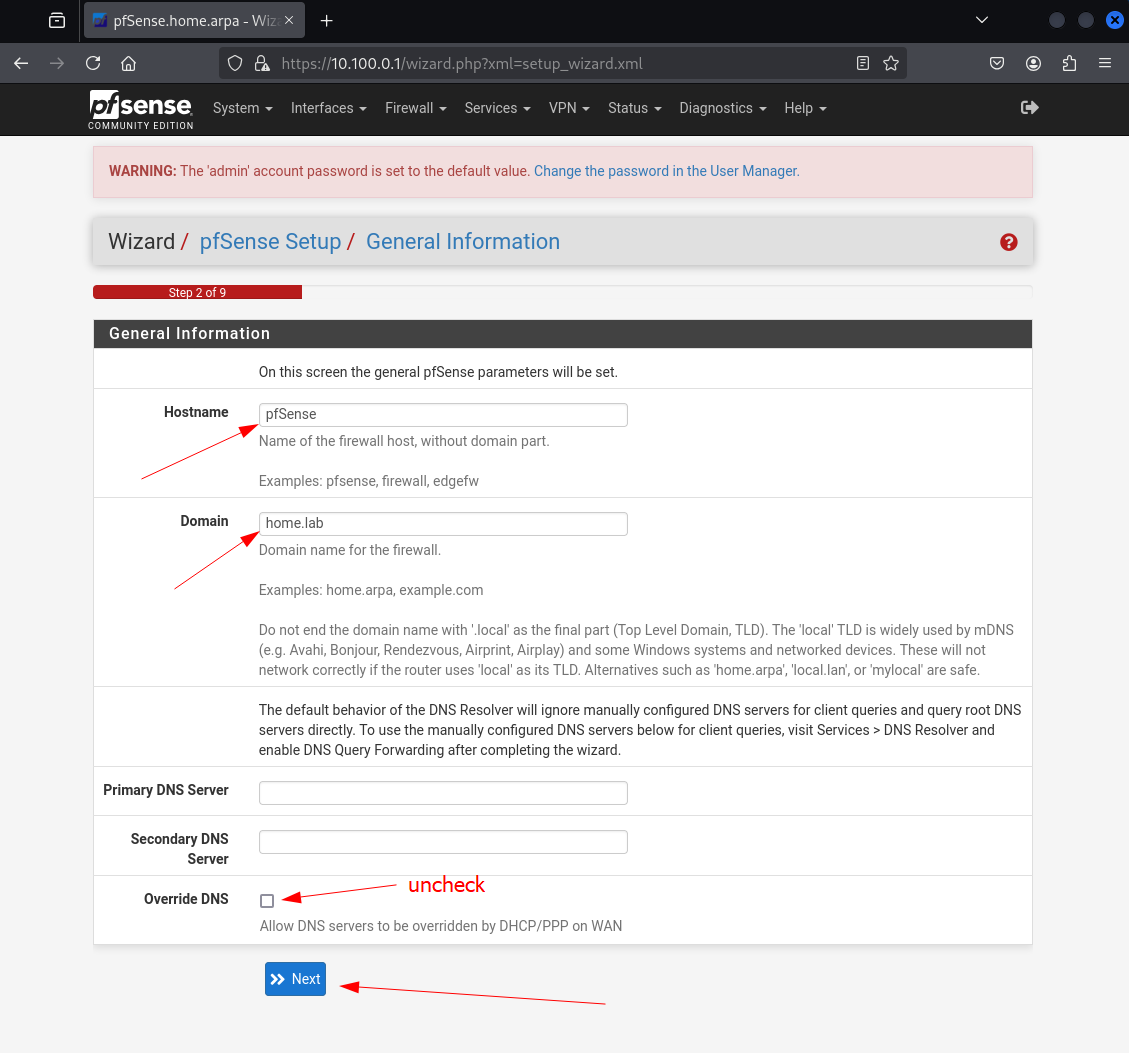The height and width of the screenshot is (1053, 1129).
Task: Click into the Domain field
Action: (443, 524)
